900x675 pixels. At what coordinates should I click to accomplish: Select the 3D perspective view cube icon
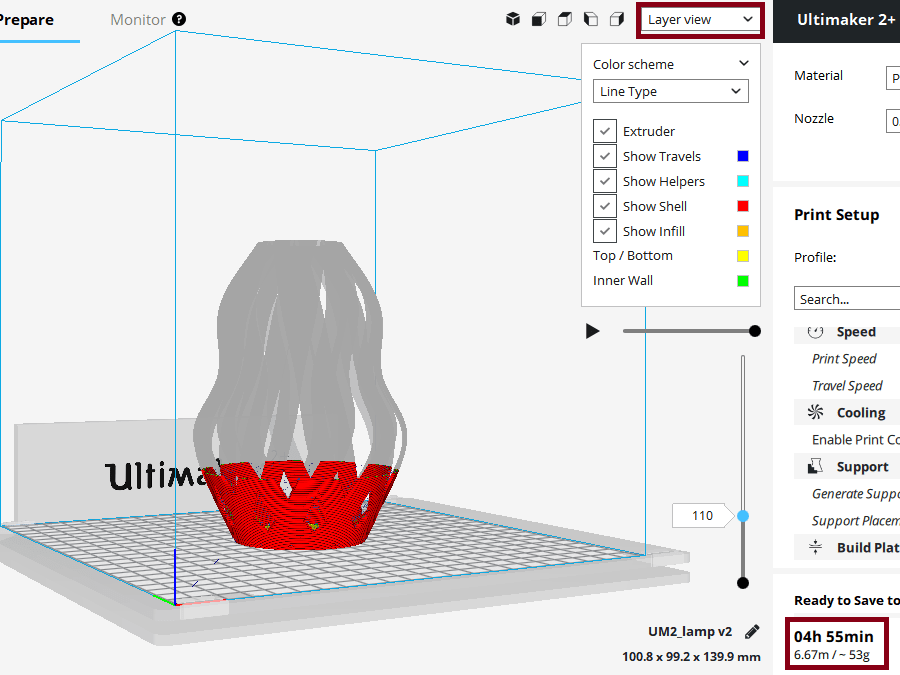(513, 20)
